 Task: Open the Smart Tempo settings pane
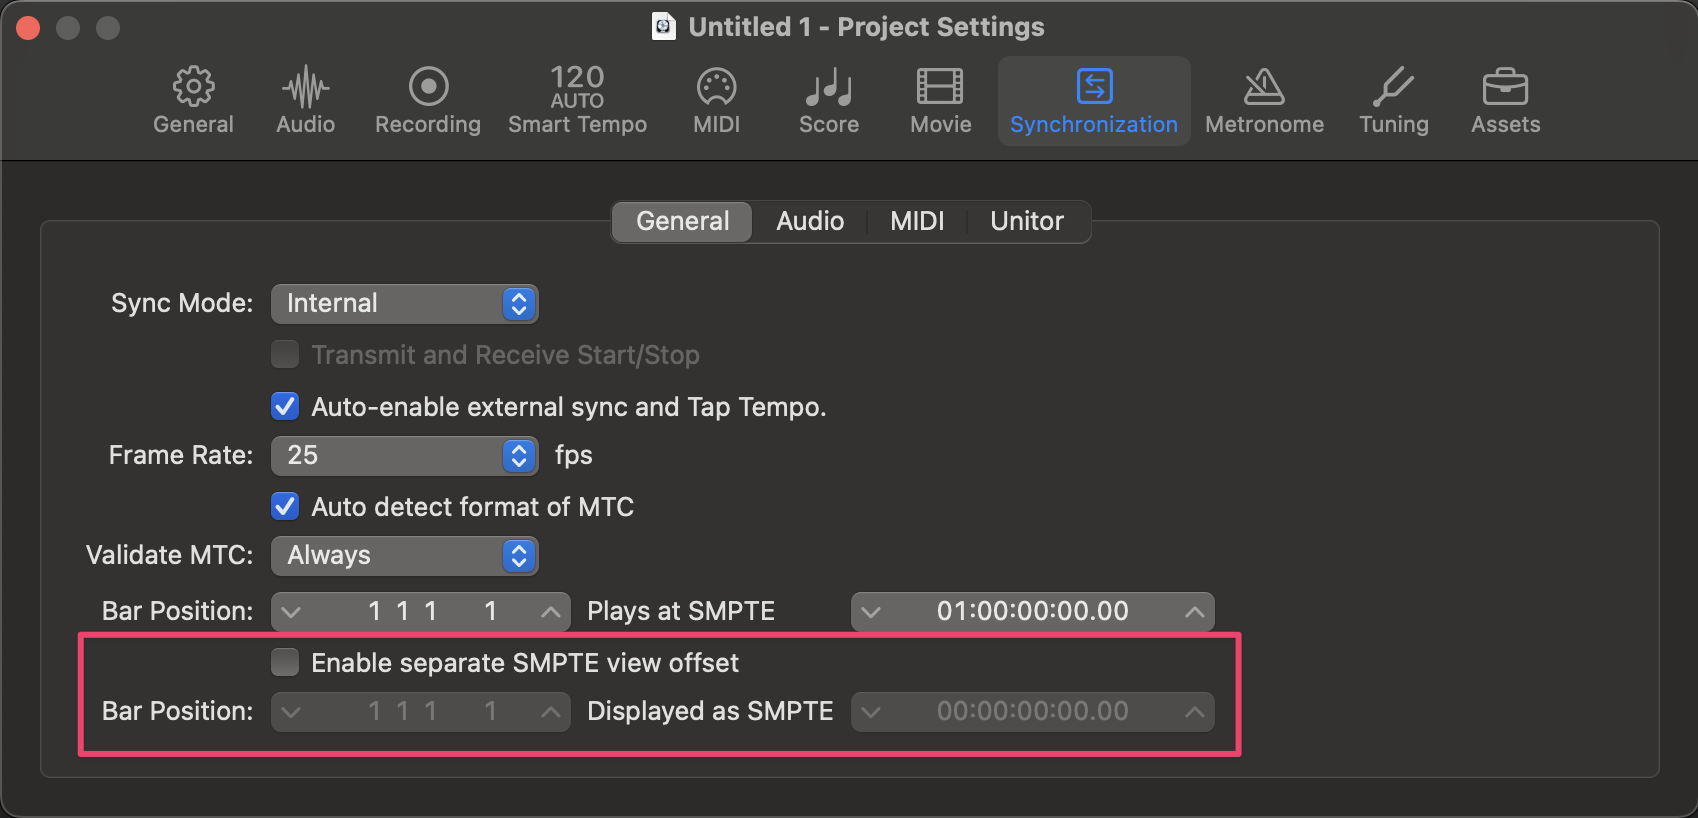577,101
